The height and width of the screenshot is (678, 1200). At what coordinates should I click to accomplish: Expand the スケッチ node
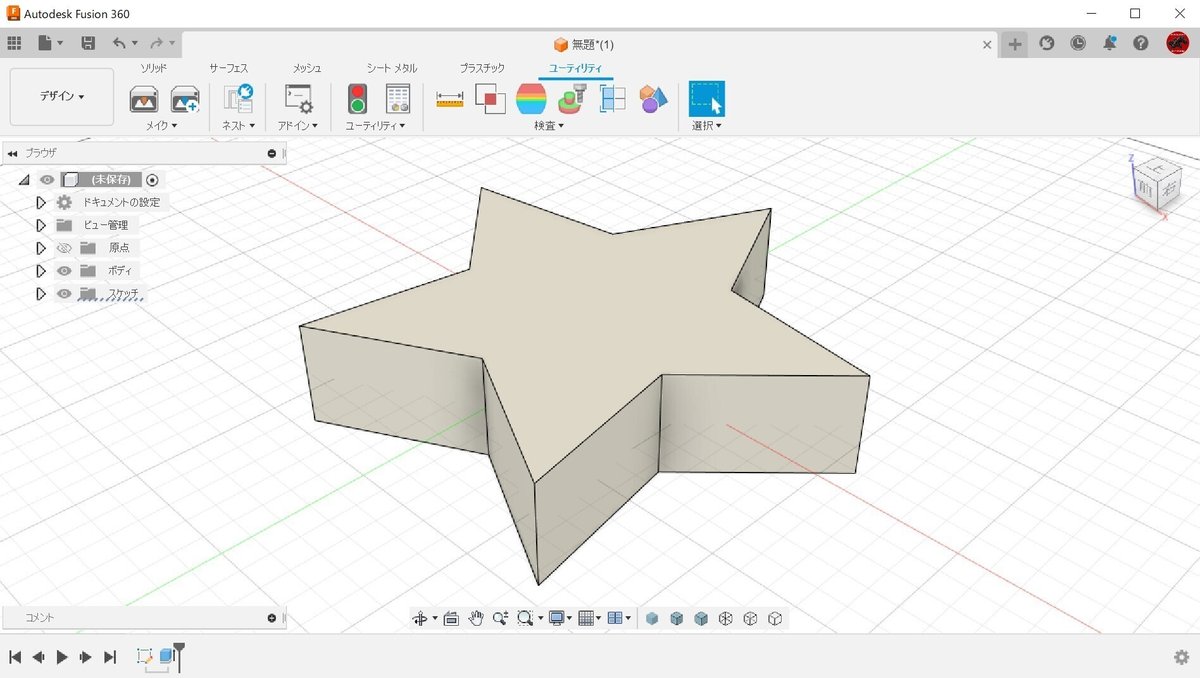(41, 294)
